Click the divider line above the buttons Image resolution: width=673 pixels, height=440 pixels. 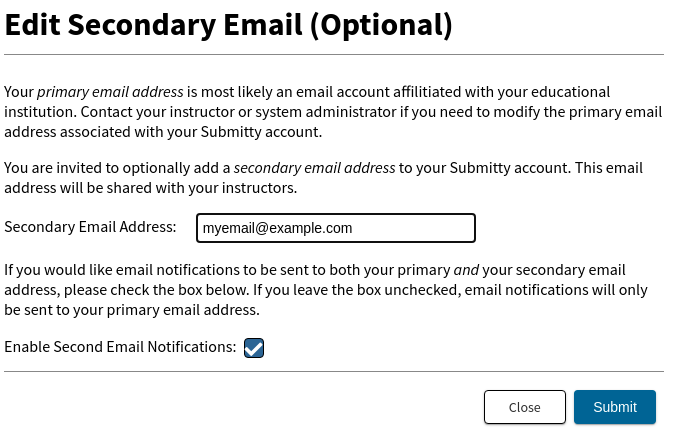tap(334, 371)
